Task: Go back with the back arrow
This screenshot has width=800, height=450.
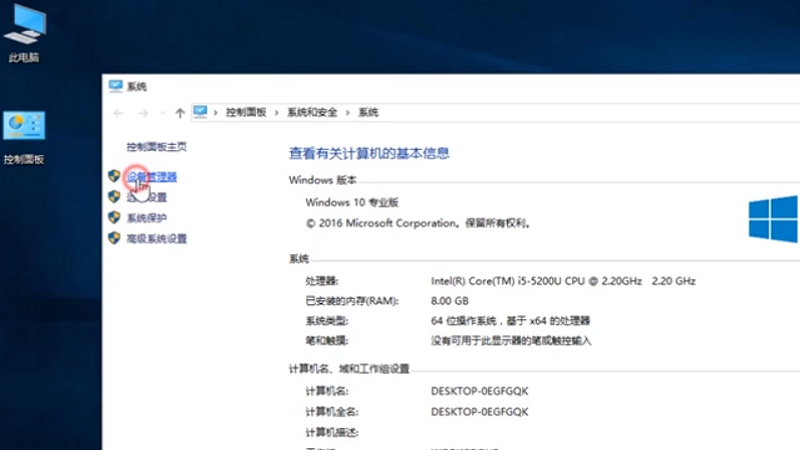Action: [x=118, y=113]
